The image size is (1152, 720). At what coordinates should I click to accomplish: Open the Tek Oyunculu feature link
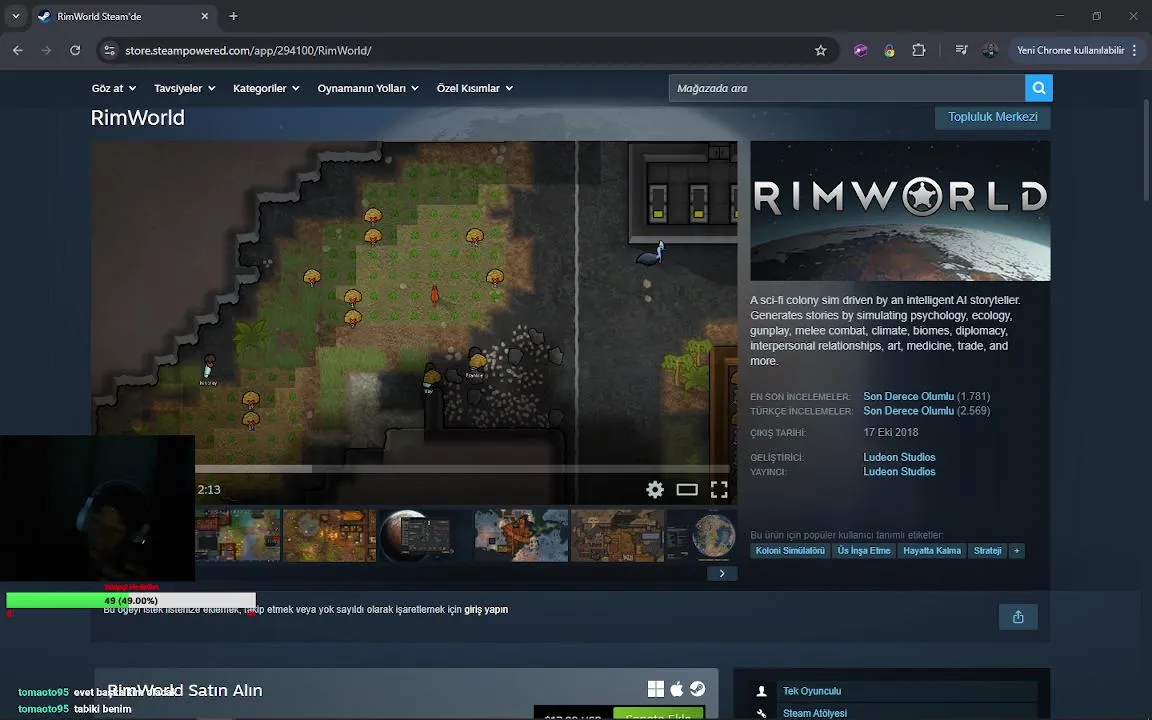[812, 691]
